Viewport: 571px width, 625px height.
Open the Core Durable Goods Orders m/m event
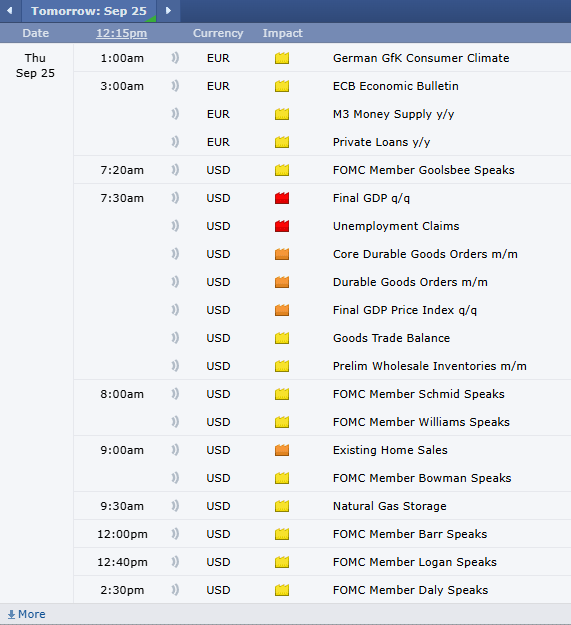coord(425,254)
